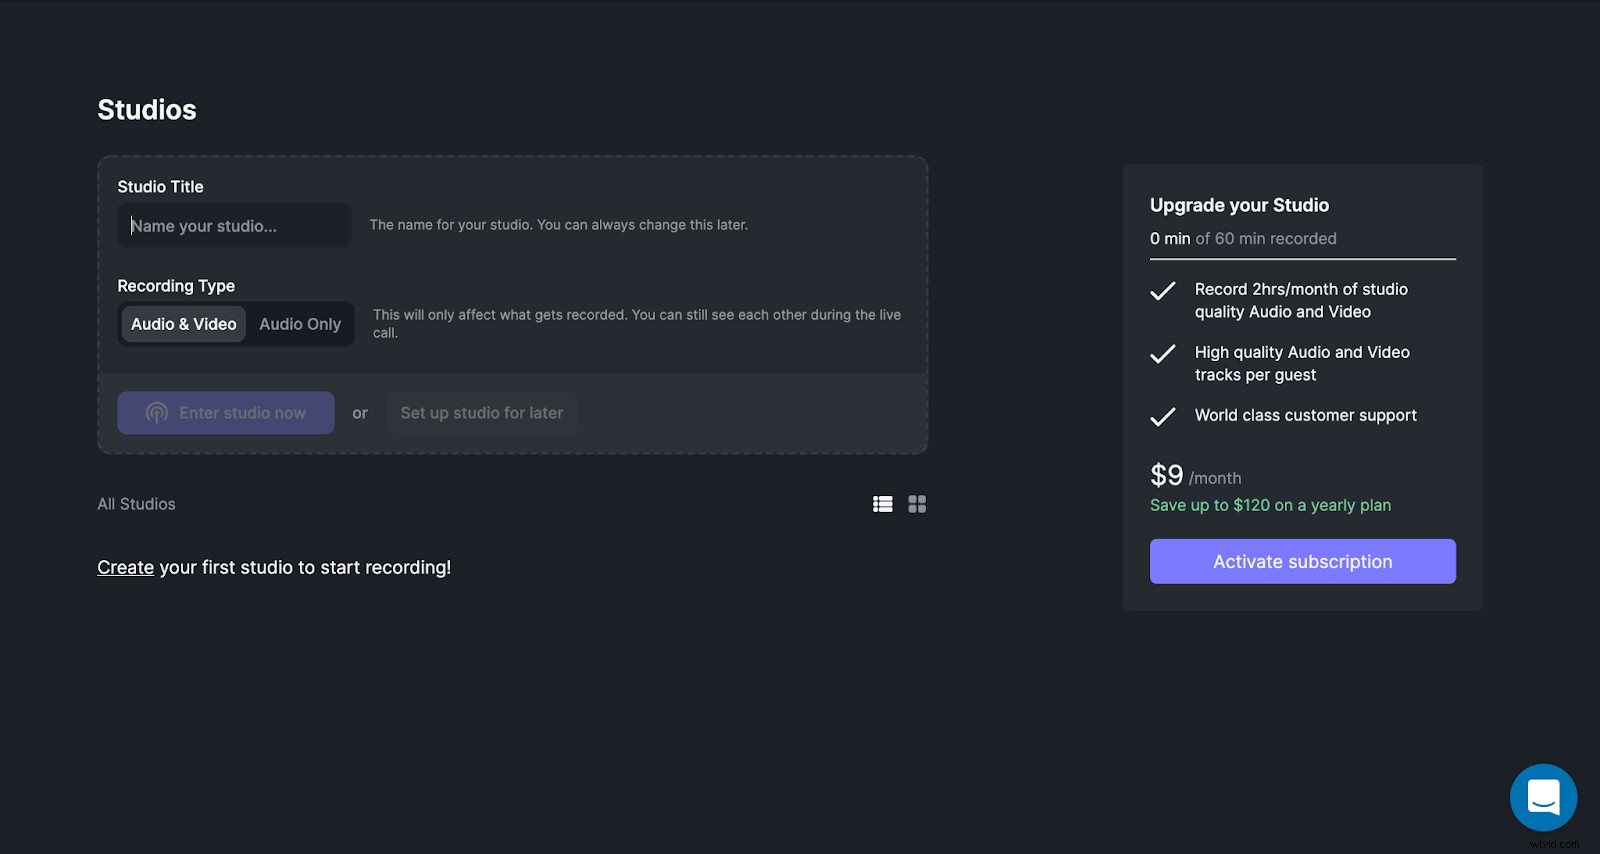Click checkmark beside World class customer support
The image size is (1600, 854).
1163,417
